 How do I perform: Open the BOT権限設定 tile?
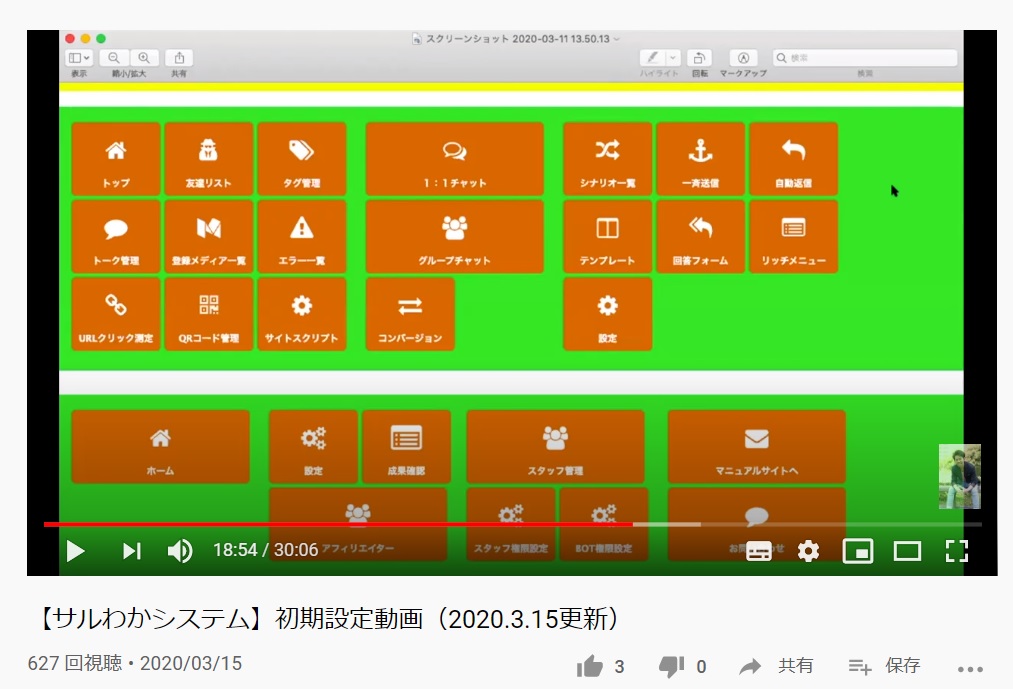coord(604,524)
